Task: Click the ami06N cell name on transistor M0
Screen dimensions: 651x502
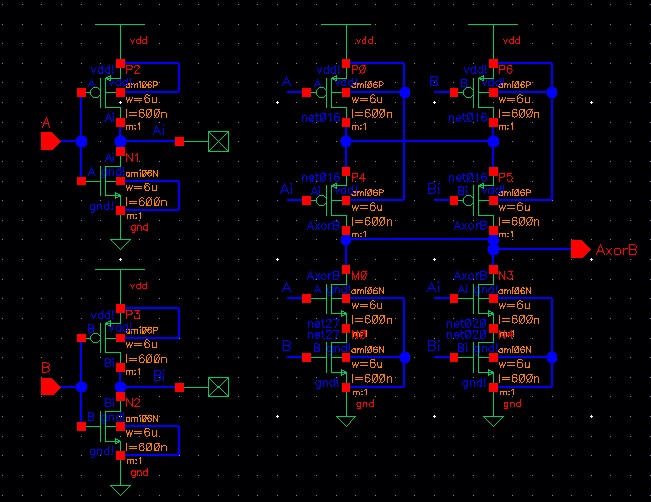Action: tap(368, 291)
